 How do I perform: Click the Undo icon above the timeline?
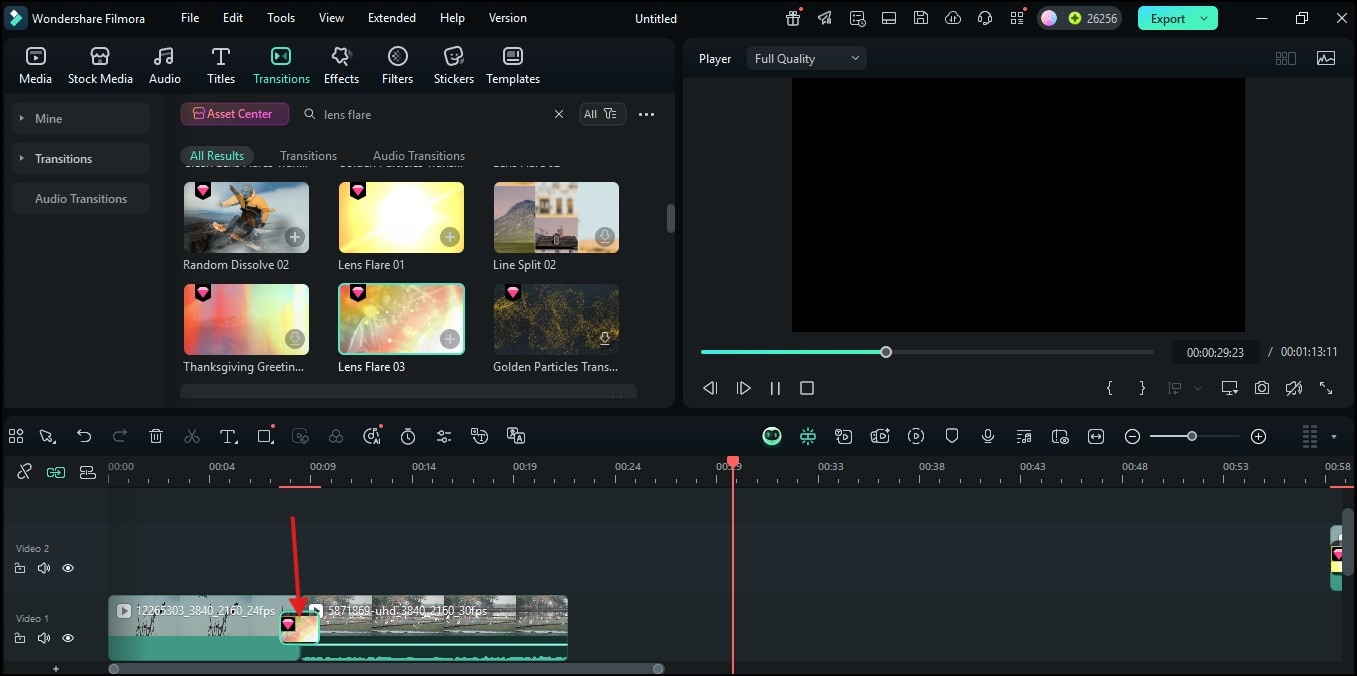tap(84, 436)
